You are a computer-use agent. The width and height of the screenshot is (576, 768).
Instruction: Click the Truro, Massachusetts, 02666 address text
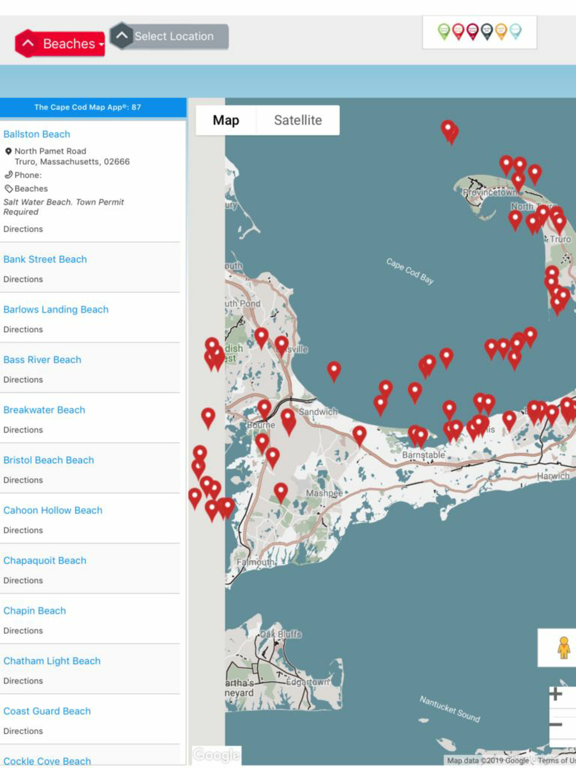(x=72, y=162)
